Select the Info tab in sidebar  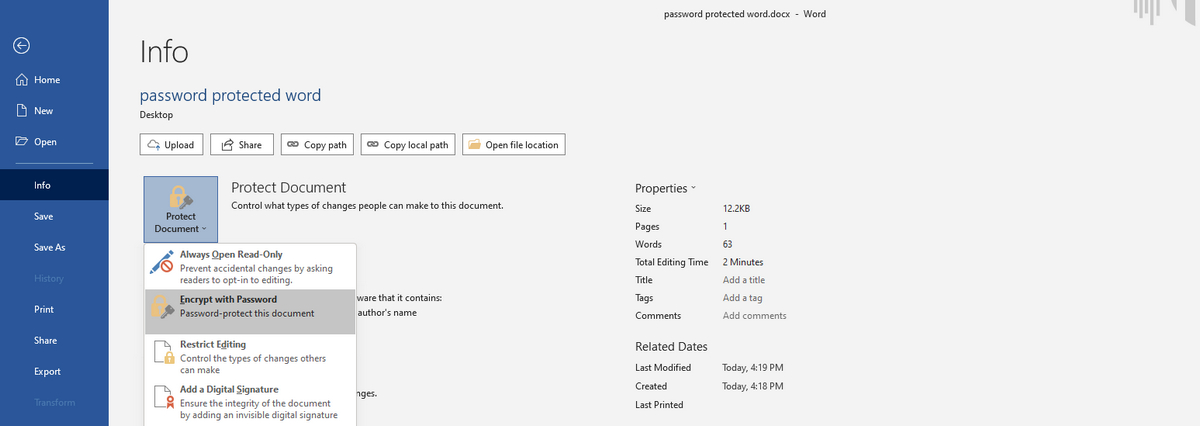click(x=54, y=185)
